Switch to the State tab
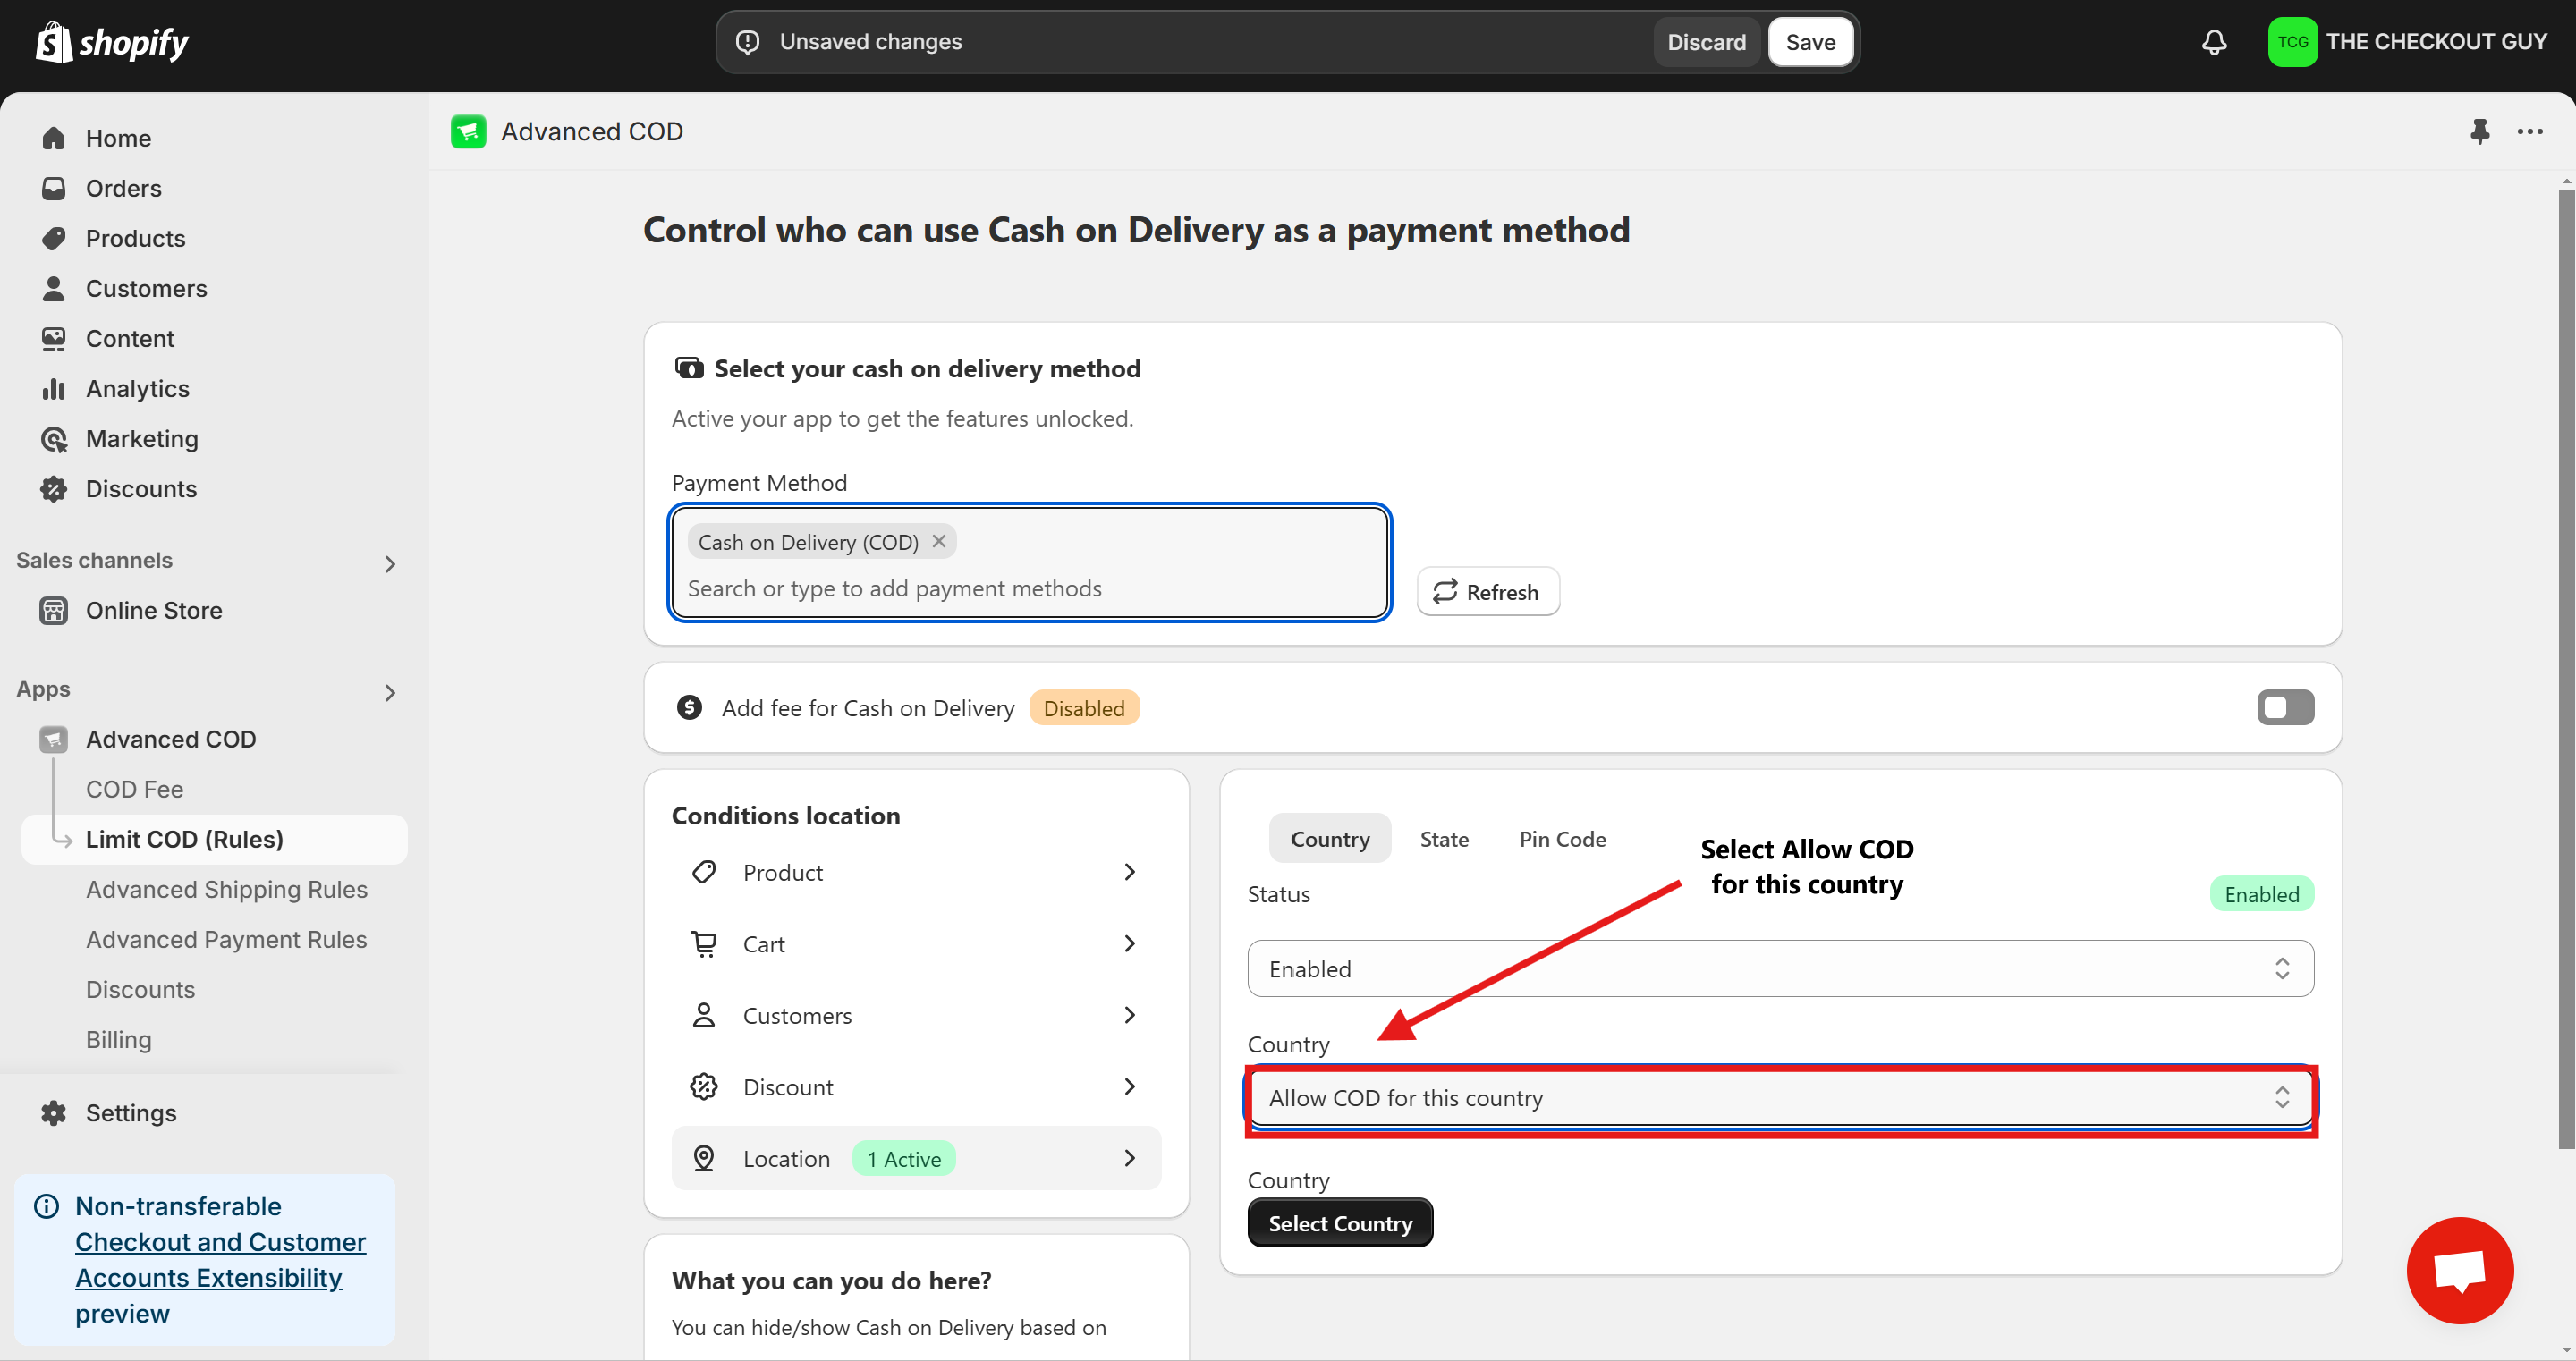This screenshot has height=1361, width=2576. [1444, 839]
